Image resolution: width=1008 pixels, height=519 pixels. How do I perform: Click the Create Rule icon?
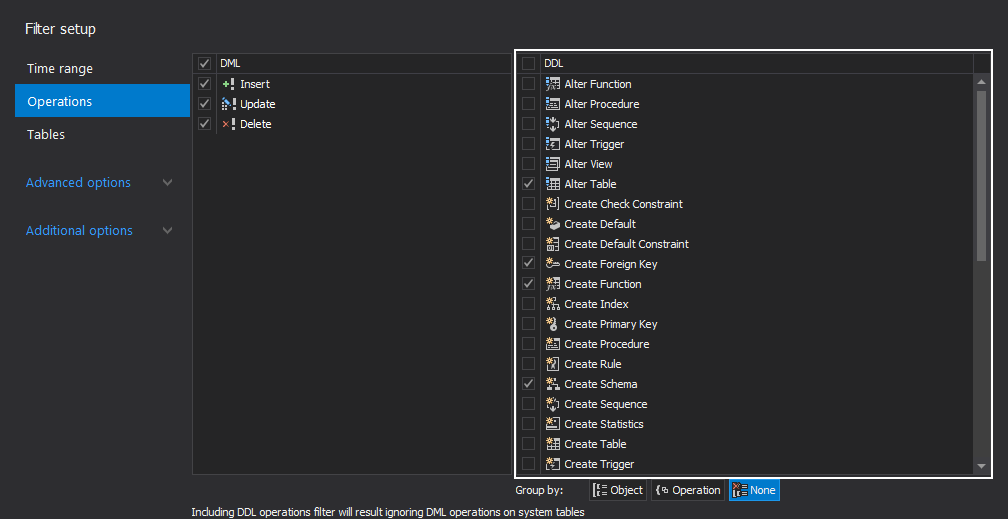pyautogui.click(x=552, y=364)
